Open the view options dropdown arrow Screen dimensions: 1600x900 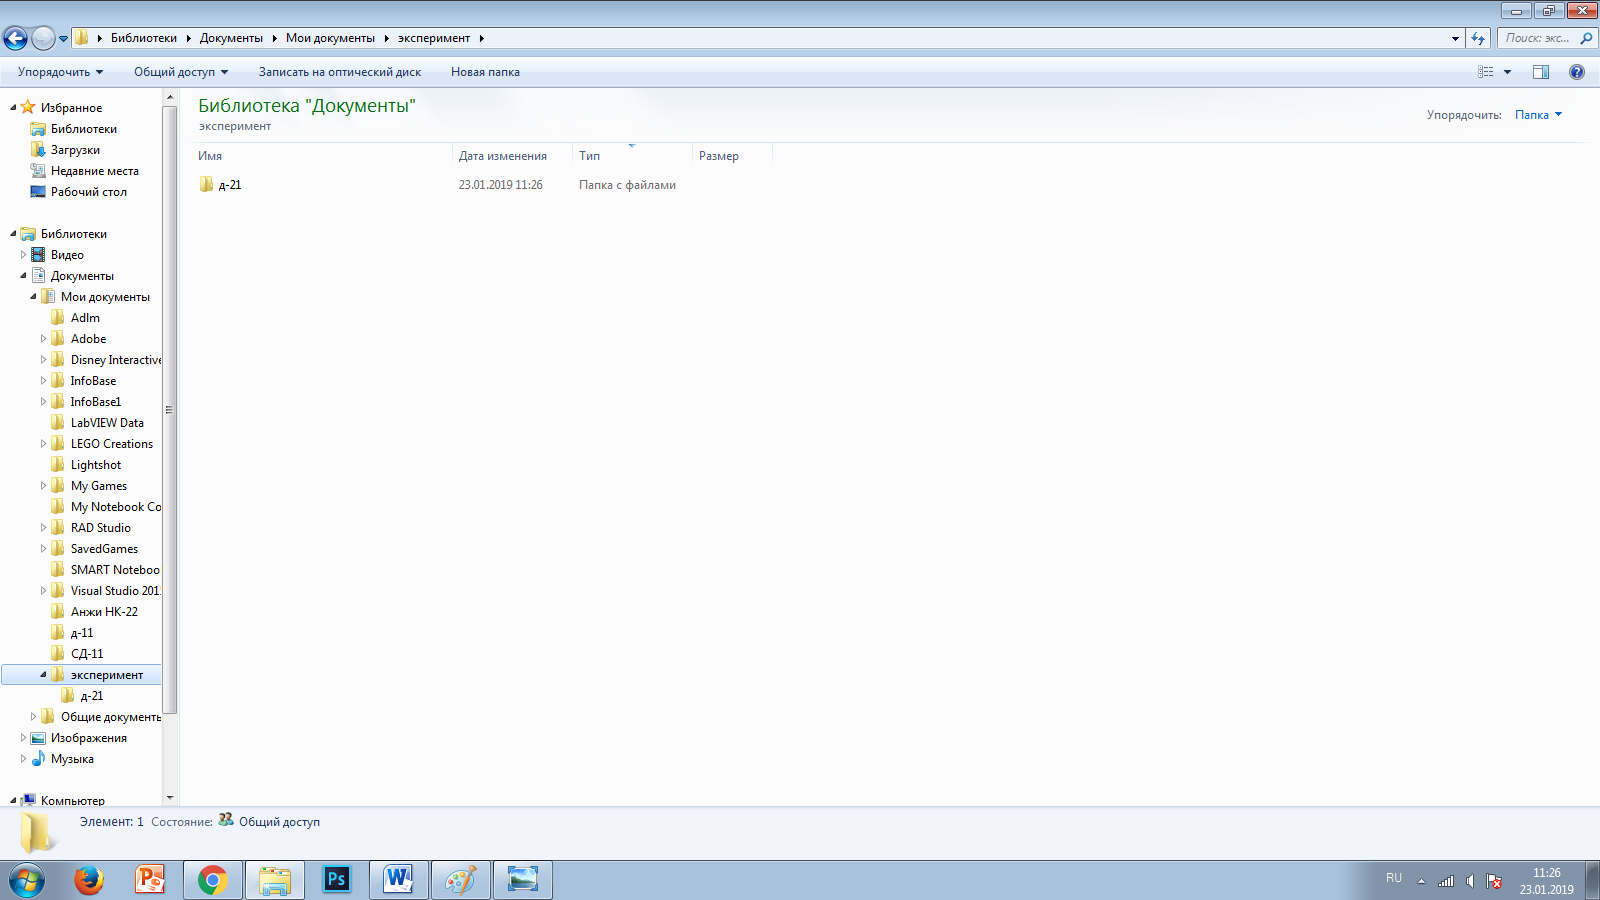1507,72
